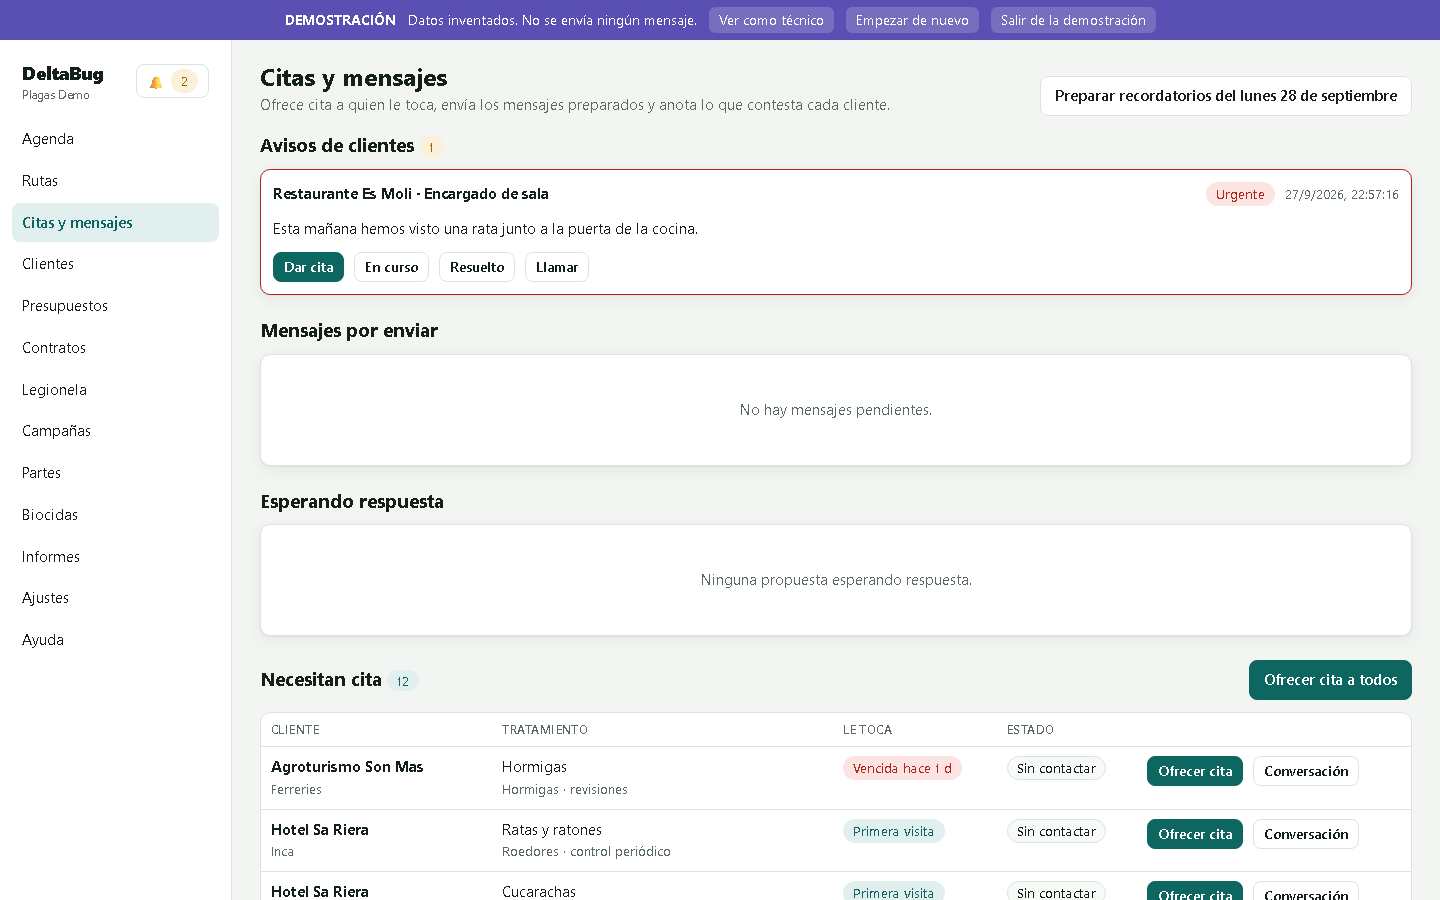Image resolution: width=1440 pixels, height=900 pixels.
Task: Click the Agroturismo Son Mas client name
Action: pos(347,767)
